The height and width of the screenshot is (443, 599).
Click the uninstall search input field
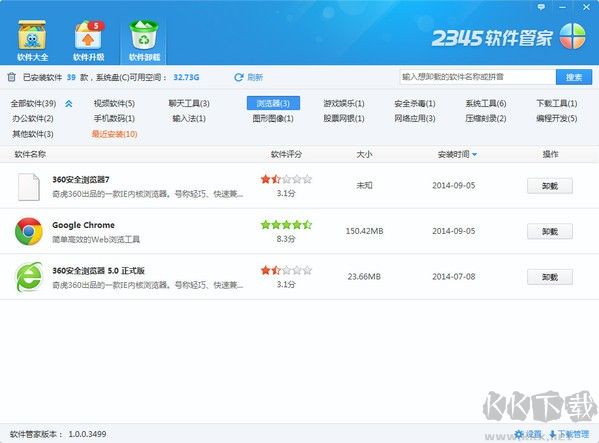[x=478, y=77]
